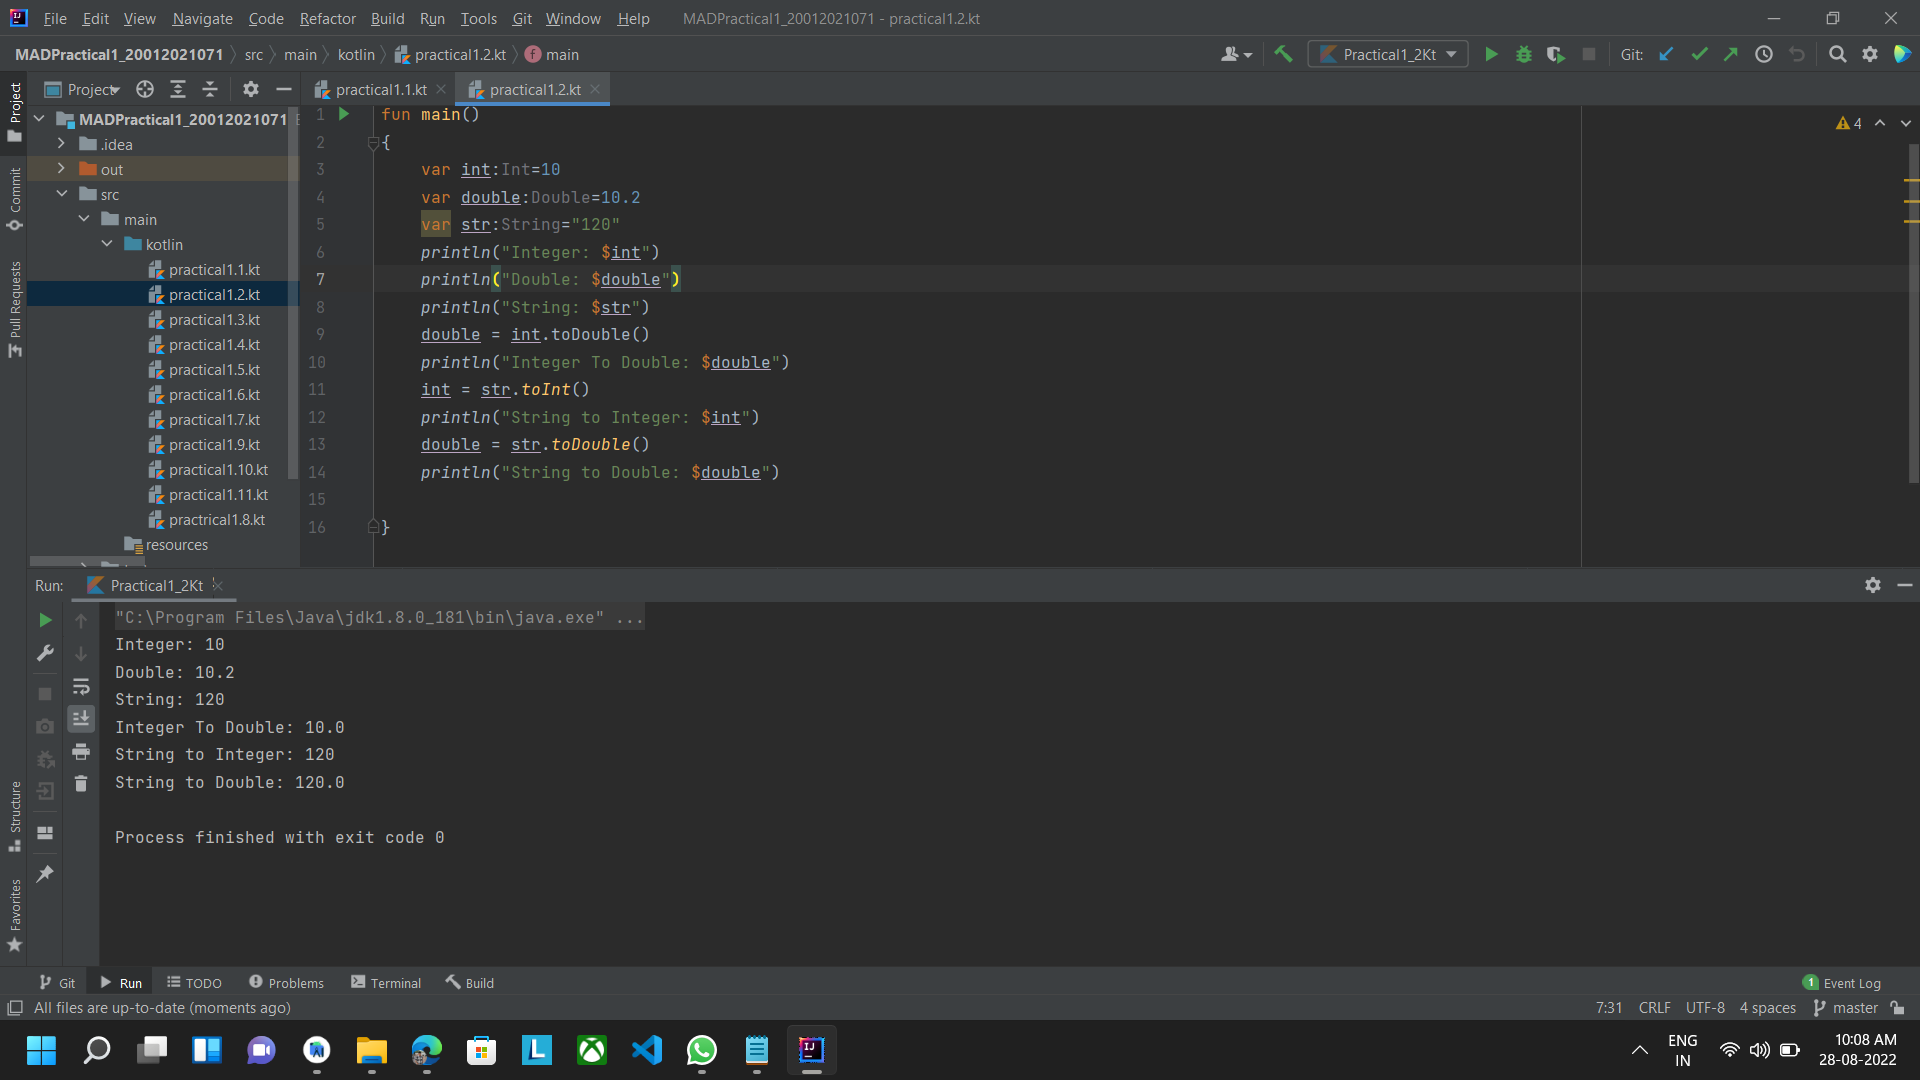Pull changes using the Git update arrow
The image size is (1920, 1080).
[1666, 54]
